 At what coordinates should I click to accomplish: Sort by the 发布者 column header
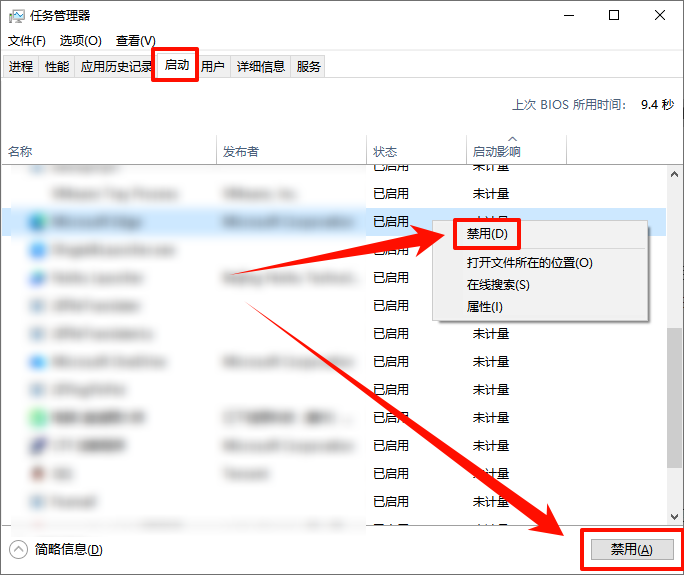pyautogui.click(x=291, y=151)
